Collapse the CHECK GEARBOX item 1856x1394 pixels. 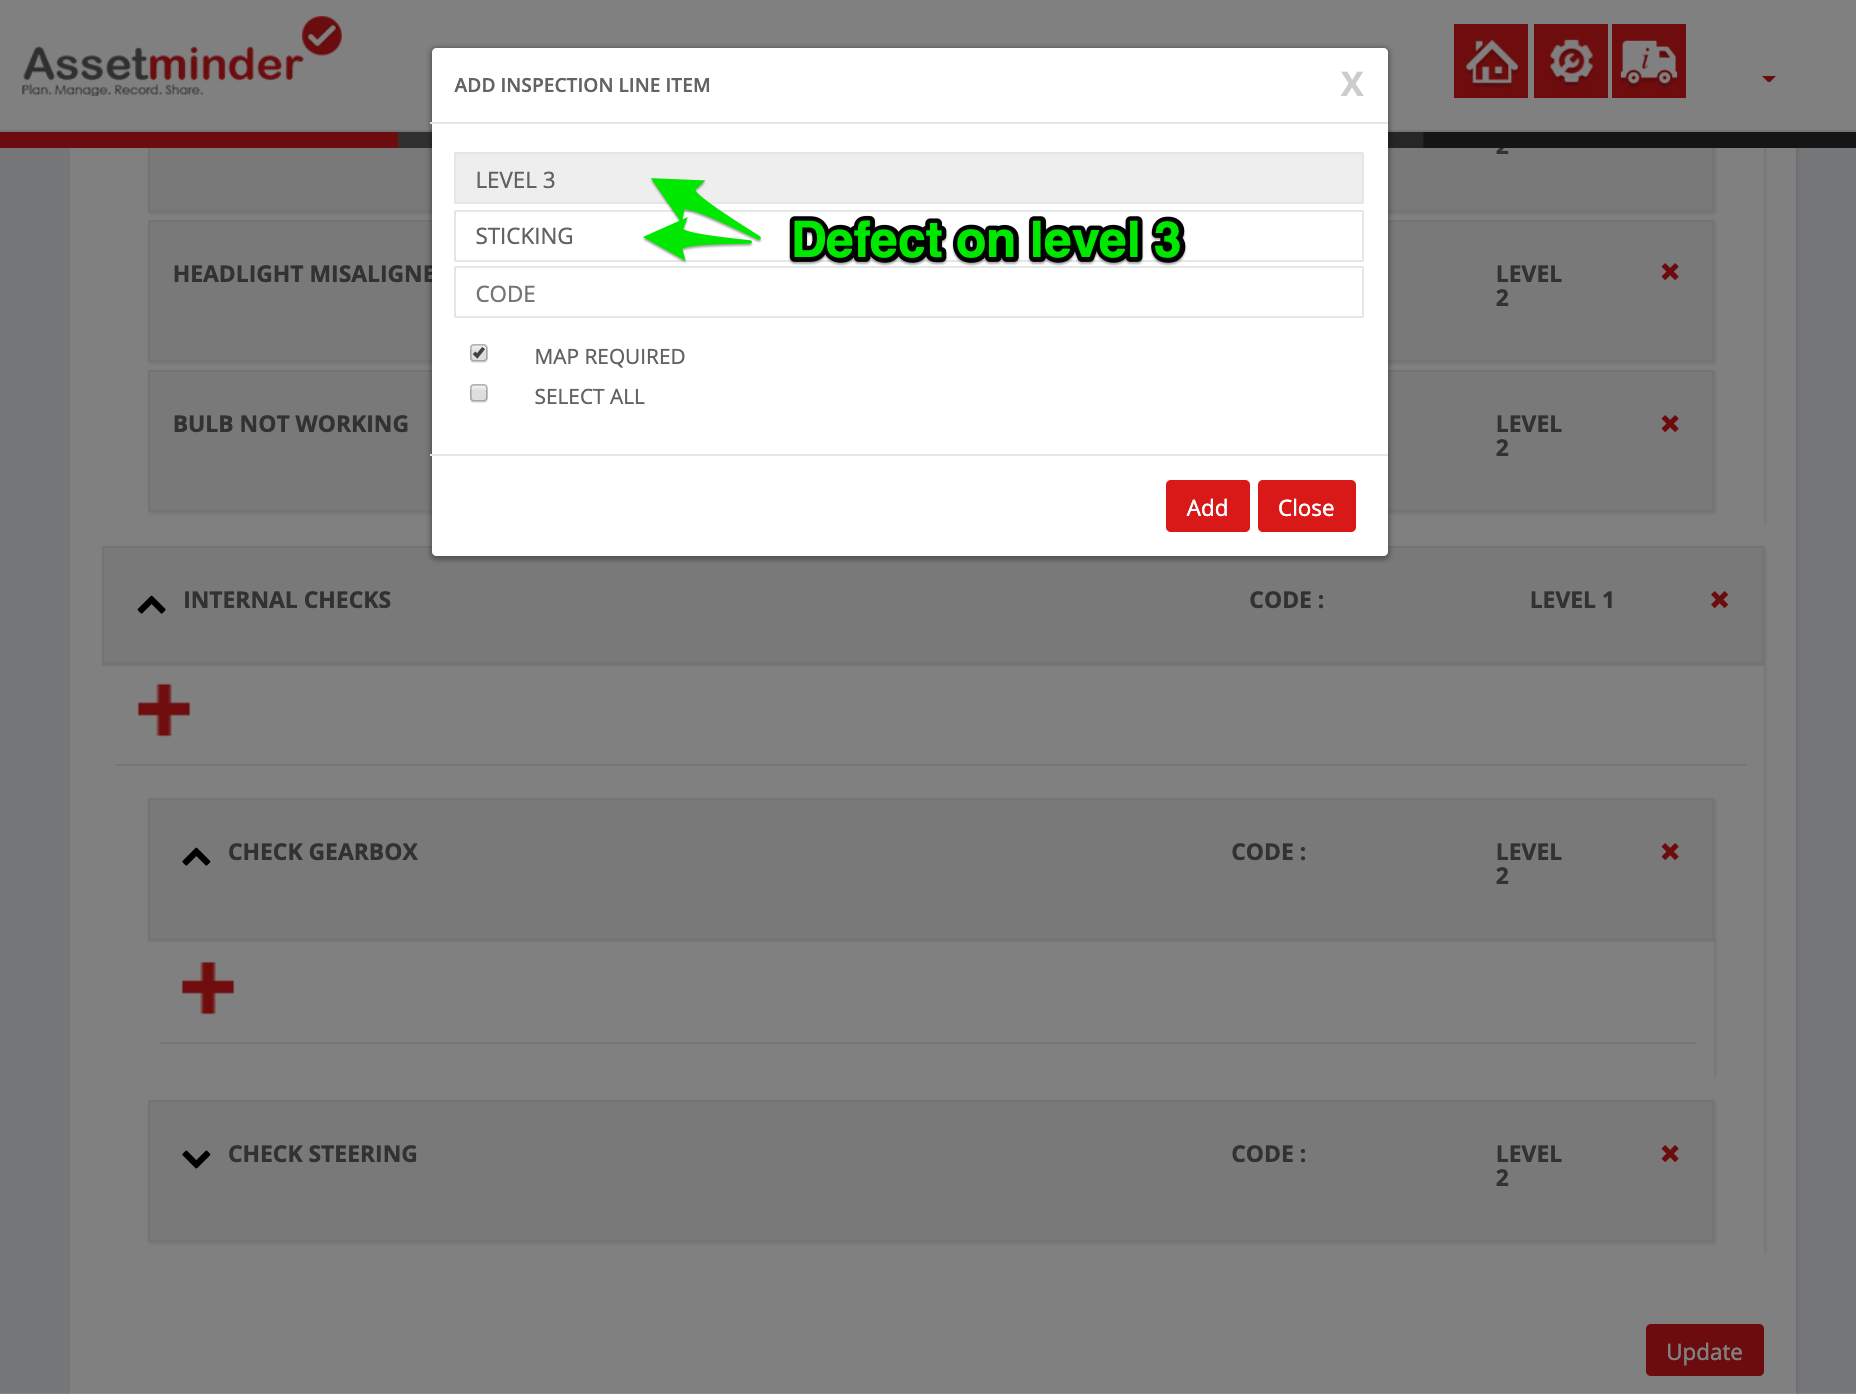pyautogui.click(x=196, y=856)
